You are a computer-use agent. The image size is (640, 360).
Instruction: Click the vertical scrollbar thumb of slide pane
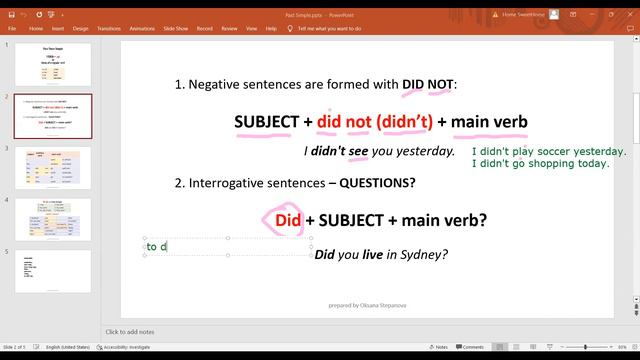click(636, 118)
